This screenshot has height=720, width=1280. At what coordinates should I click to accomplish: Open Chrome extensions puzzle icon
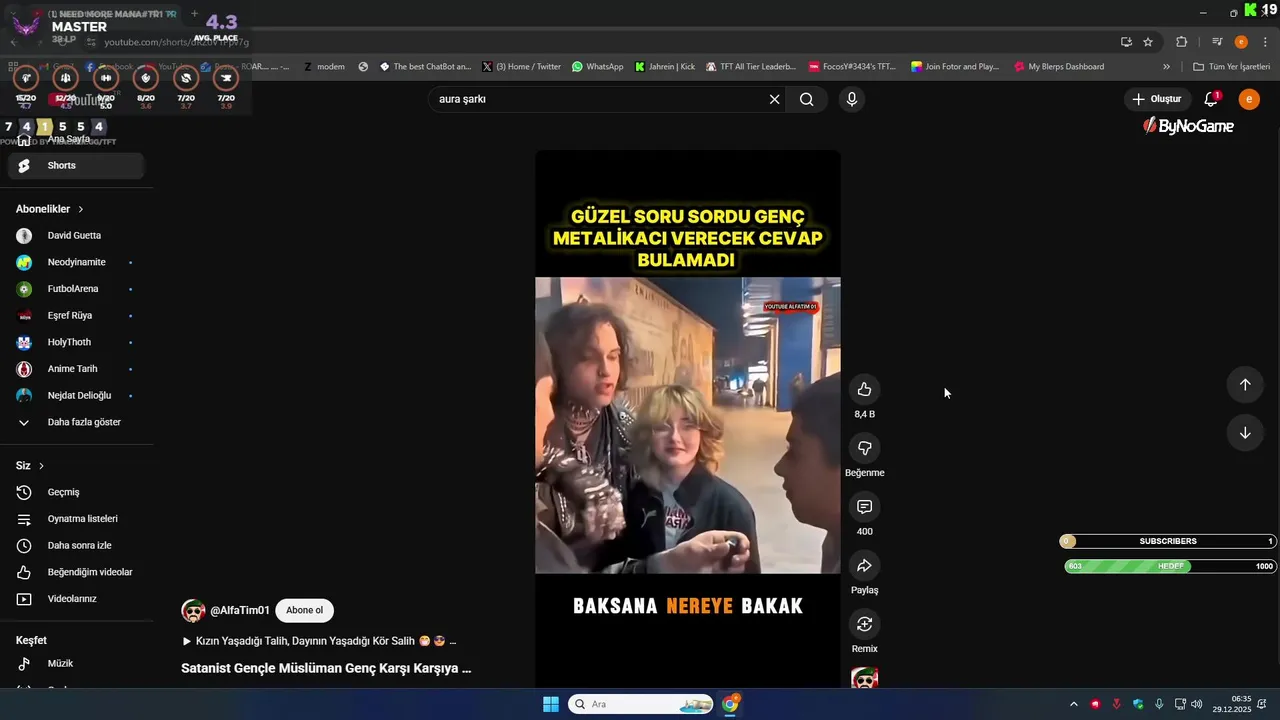pos(1182,42)
